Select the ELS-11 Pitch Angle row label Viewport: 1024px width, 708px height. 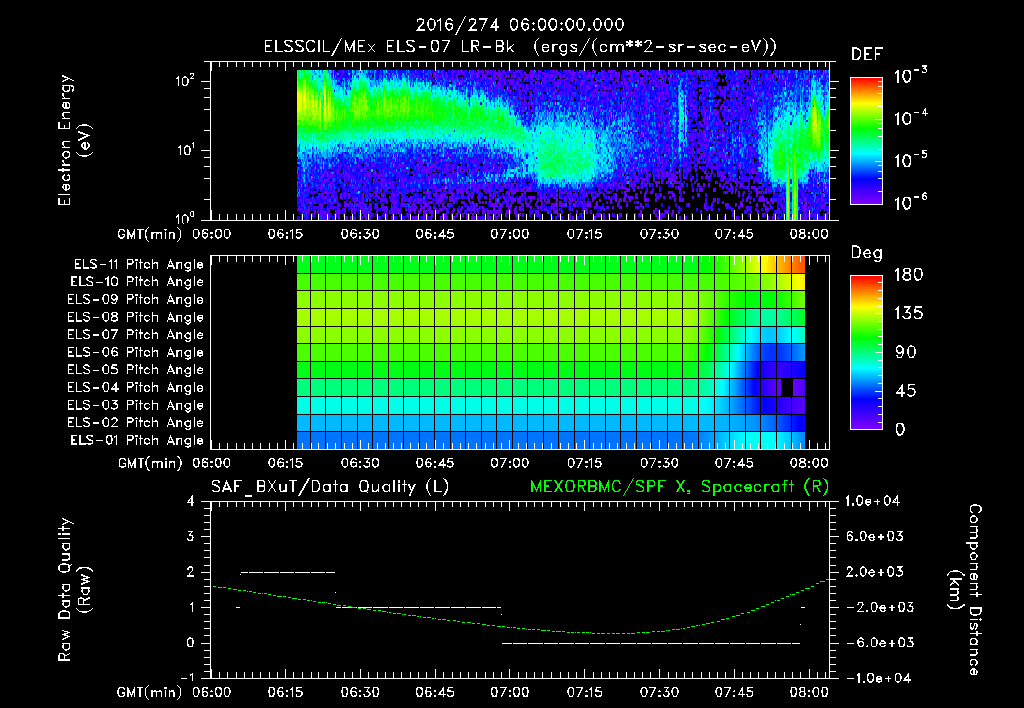coord(138,265)
